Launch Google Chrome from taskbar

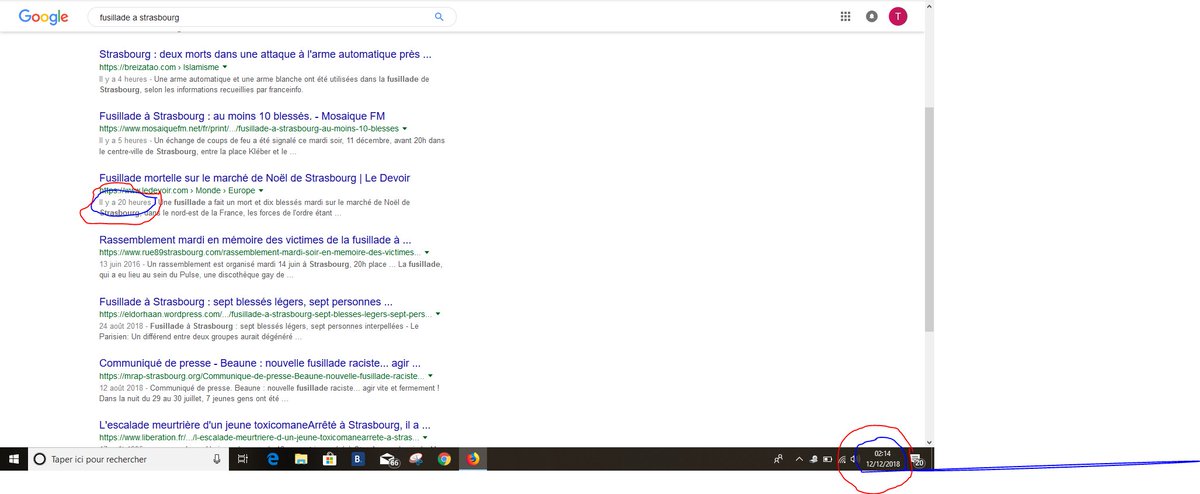point(444,460)
